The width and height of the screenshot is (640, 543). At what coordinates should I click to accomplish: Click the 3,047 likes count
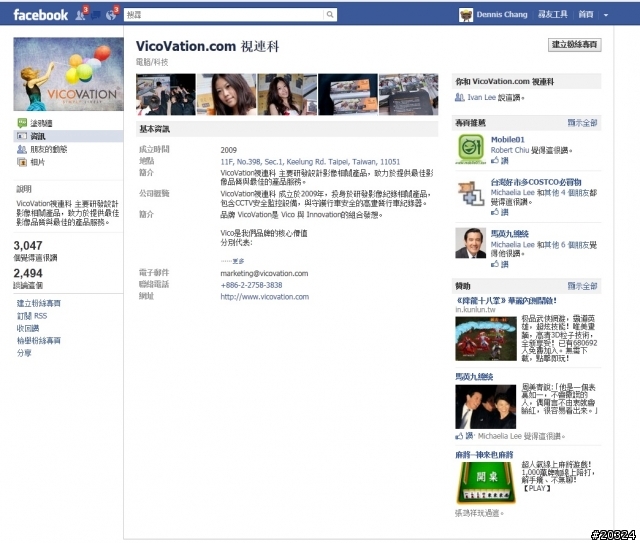point(28,245)
